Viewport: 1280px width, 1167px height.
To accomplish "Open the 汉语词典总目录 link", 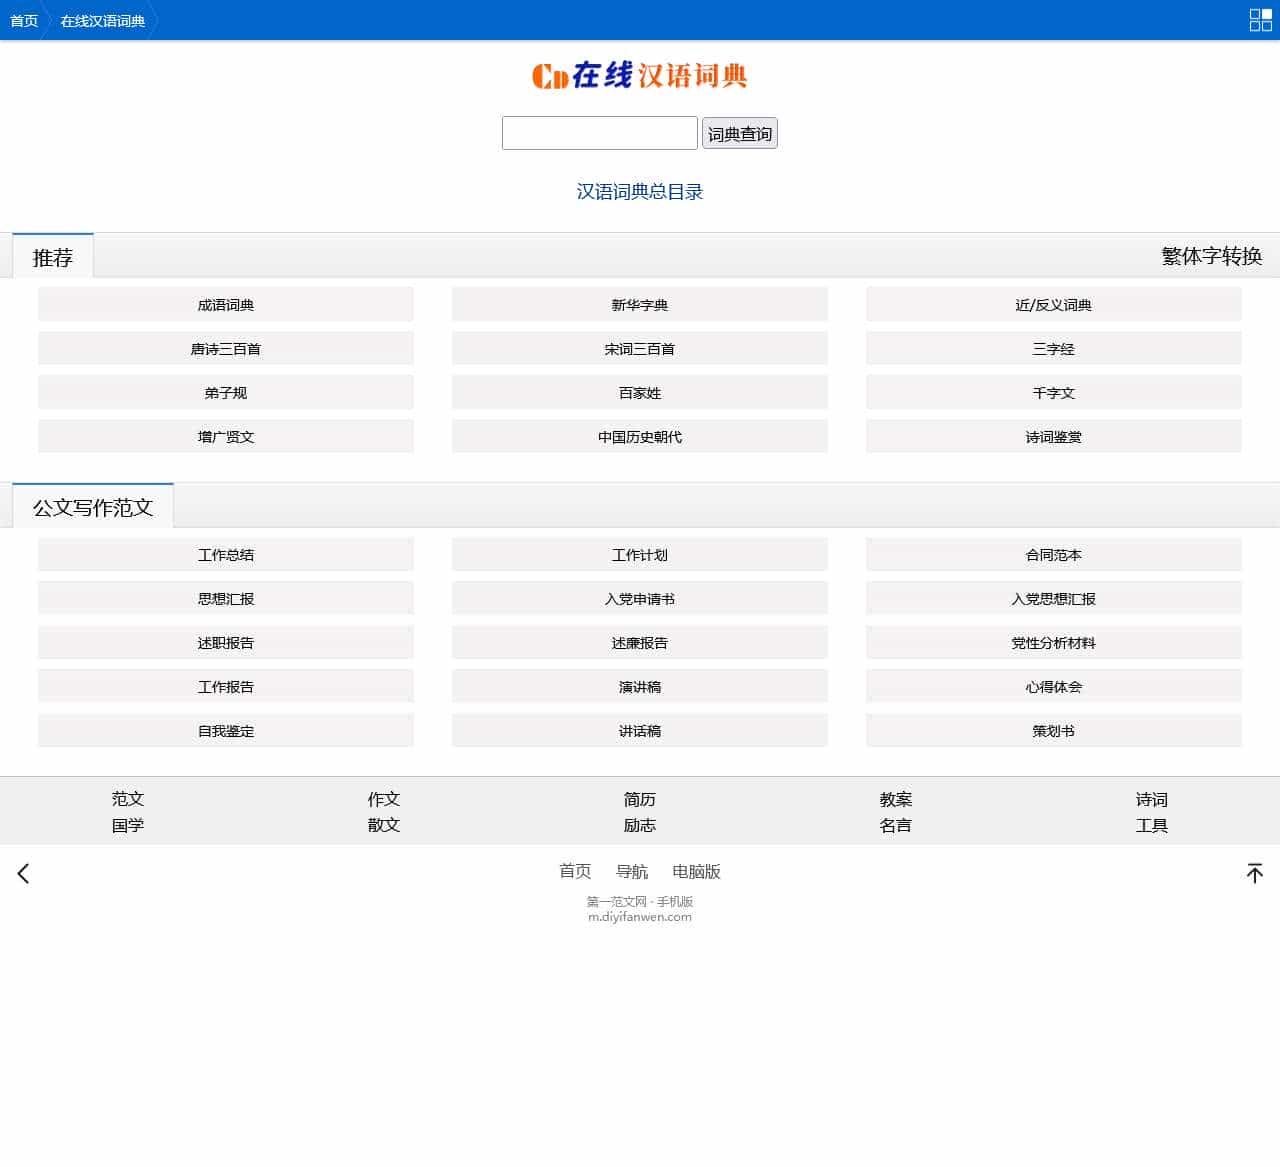I will (x=640, y=192).
